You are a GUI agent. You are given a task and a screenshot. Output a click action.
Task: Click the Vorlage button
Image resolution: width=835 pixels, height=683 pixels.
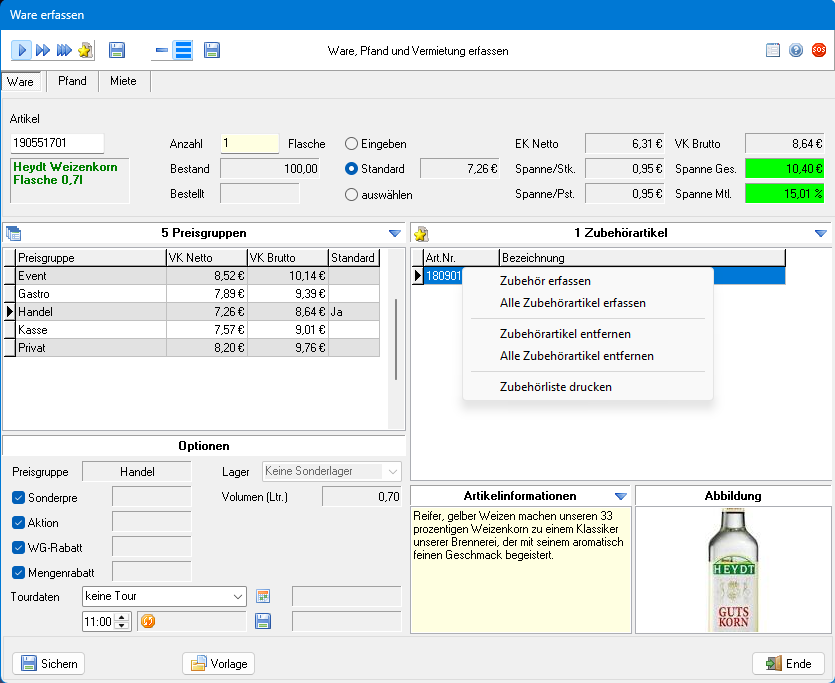coord(218,663)
